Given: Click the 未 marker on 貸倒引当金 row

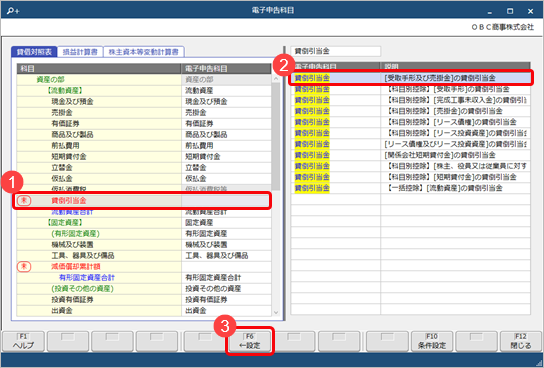Looking at the screenshot, I should (24, 200).
